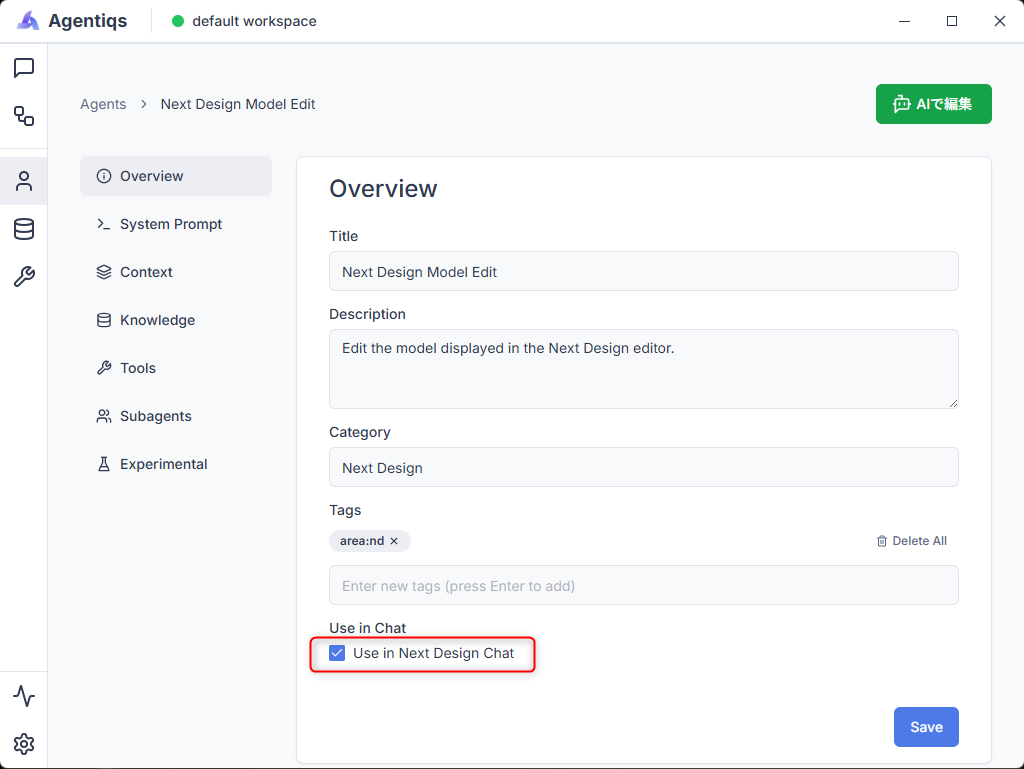The image size is (1024, 769).
Task: Select the Knowledge tab
Action: pos(176,320)
